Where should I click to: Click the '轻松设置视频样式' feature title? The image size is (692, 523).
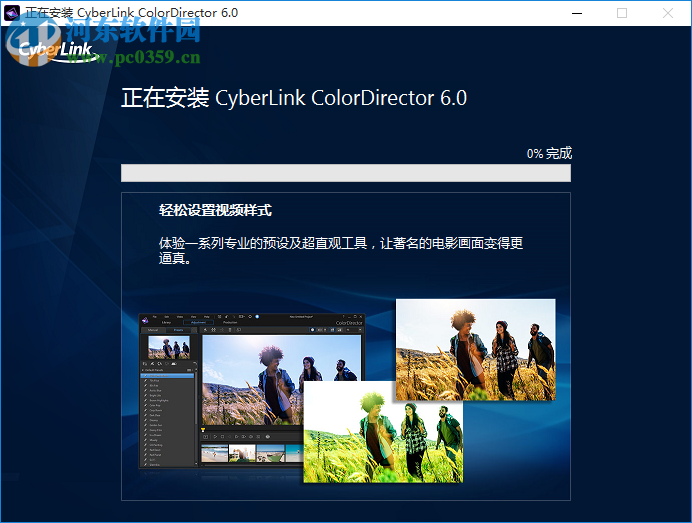[x=215, y=210]
